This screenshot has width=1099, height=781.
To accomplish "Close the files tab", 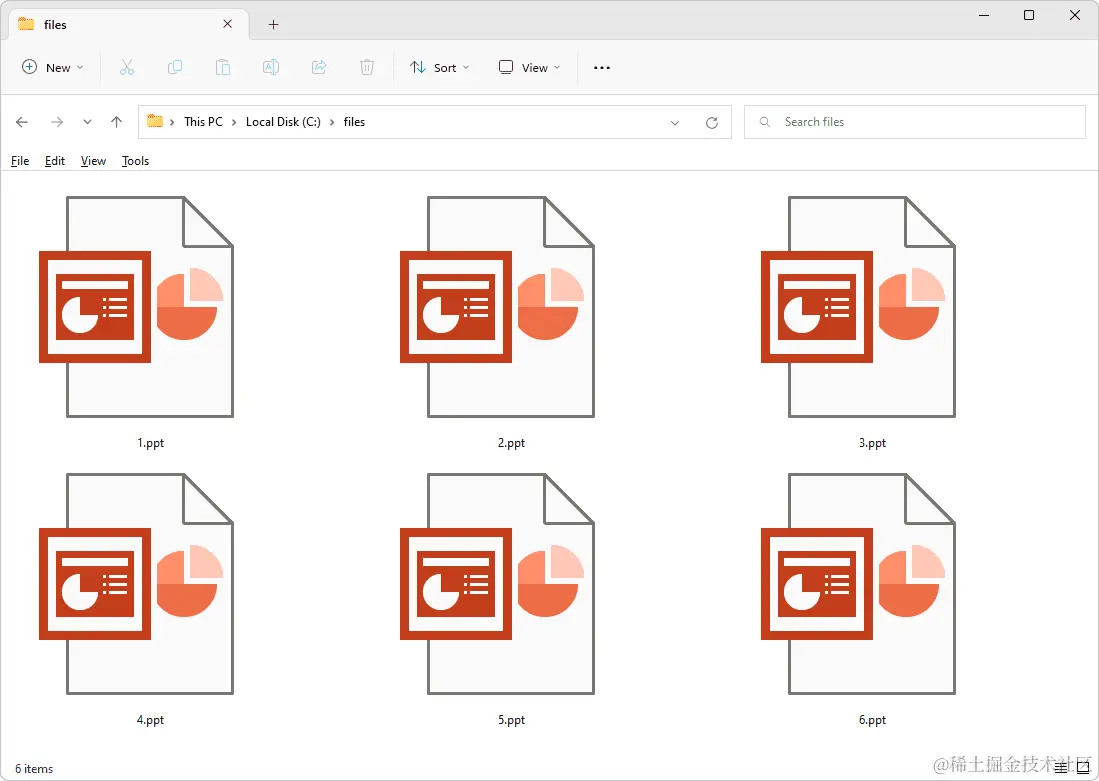I will tap(227, 24).
